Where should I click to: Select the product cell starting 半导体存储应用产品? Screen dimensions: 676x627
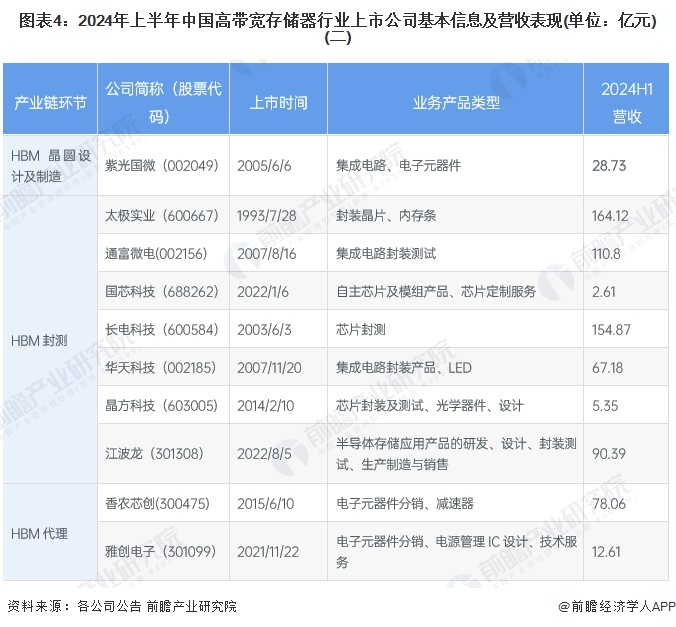point(456,453)
